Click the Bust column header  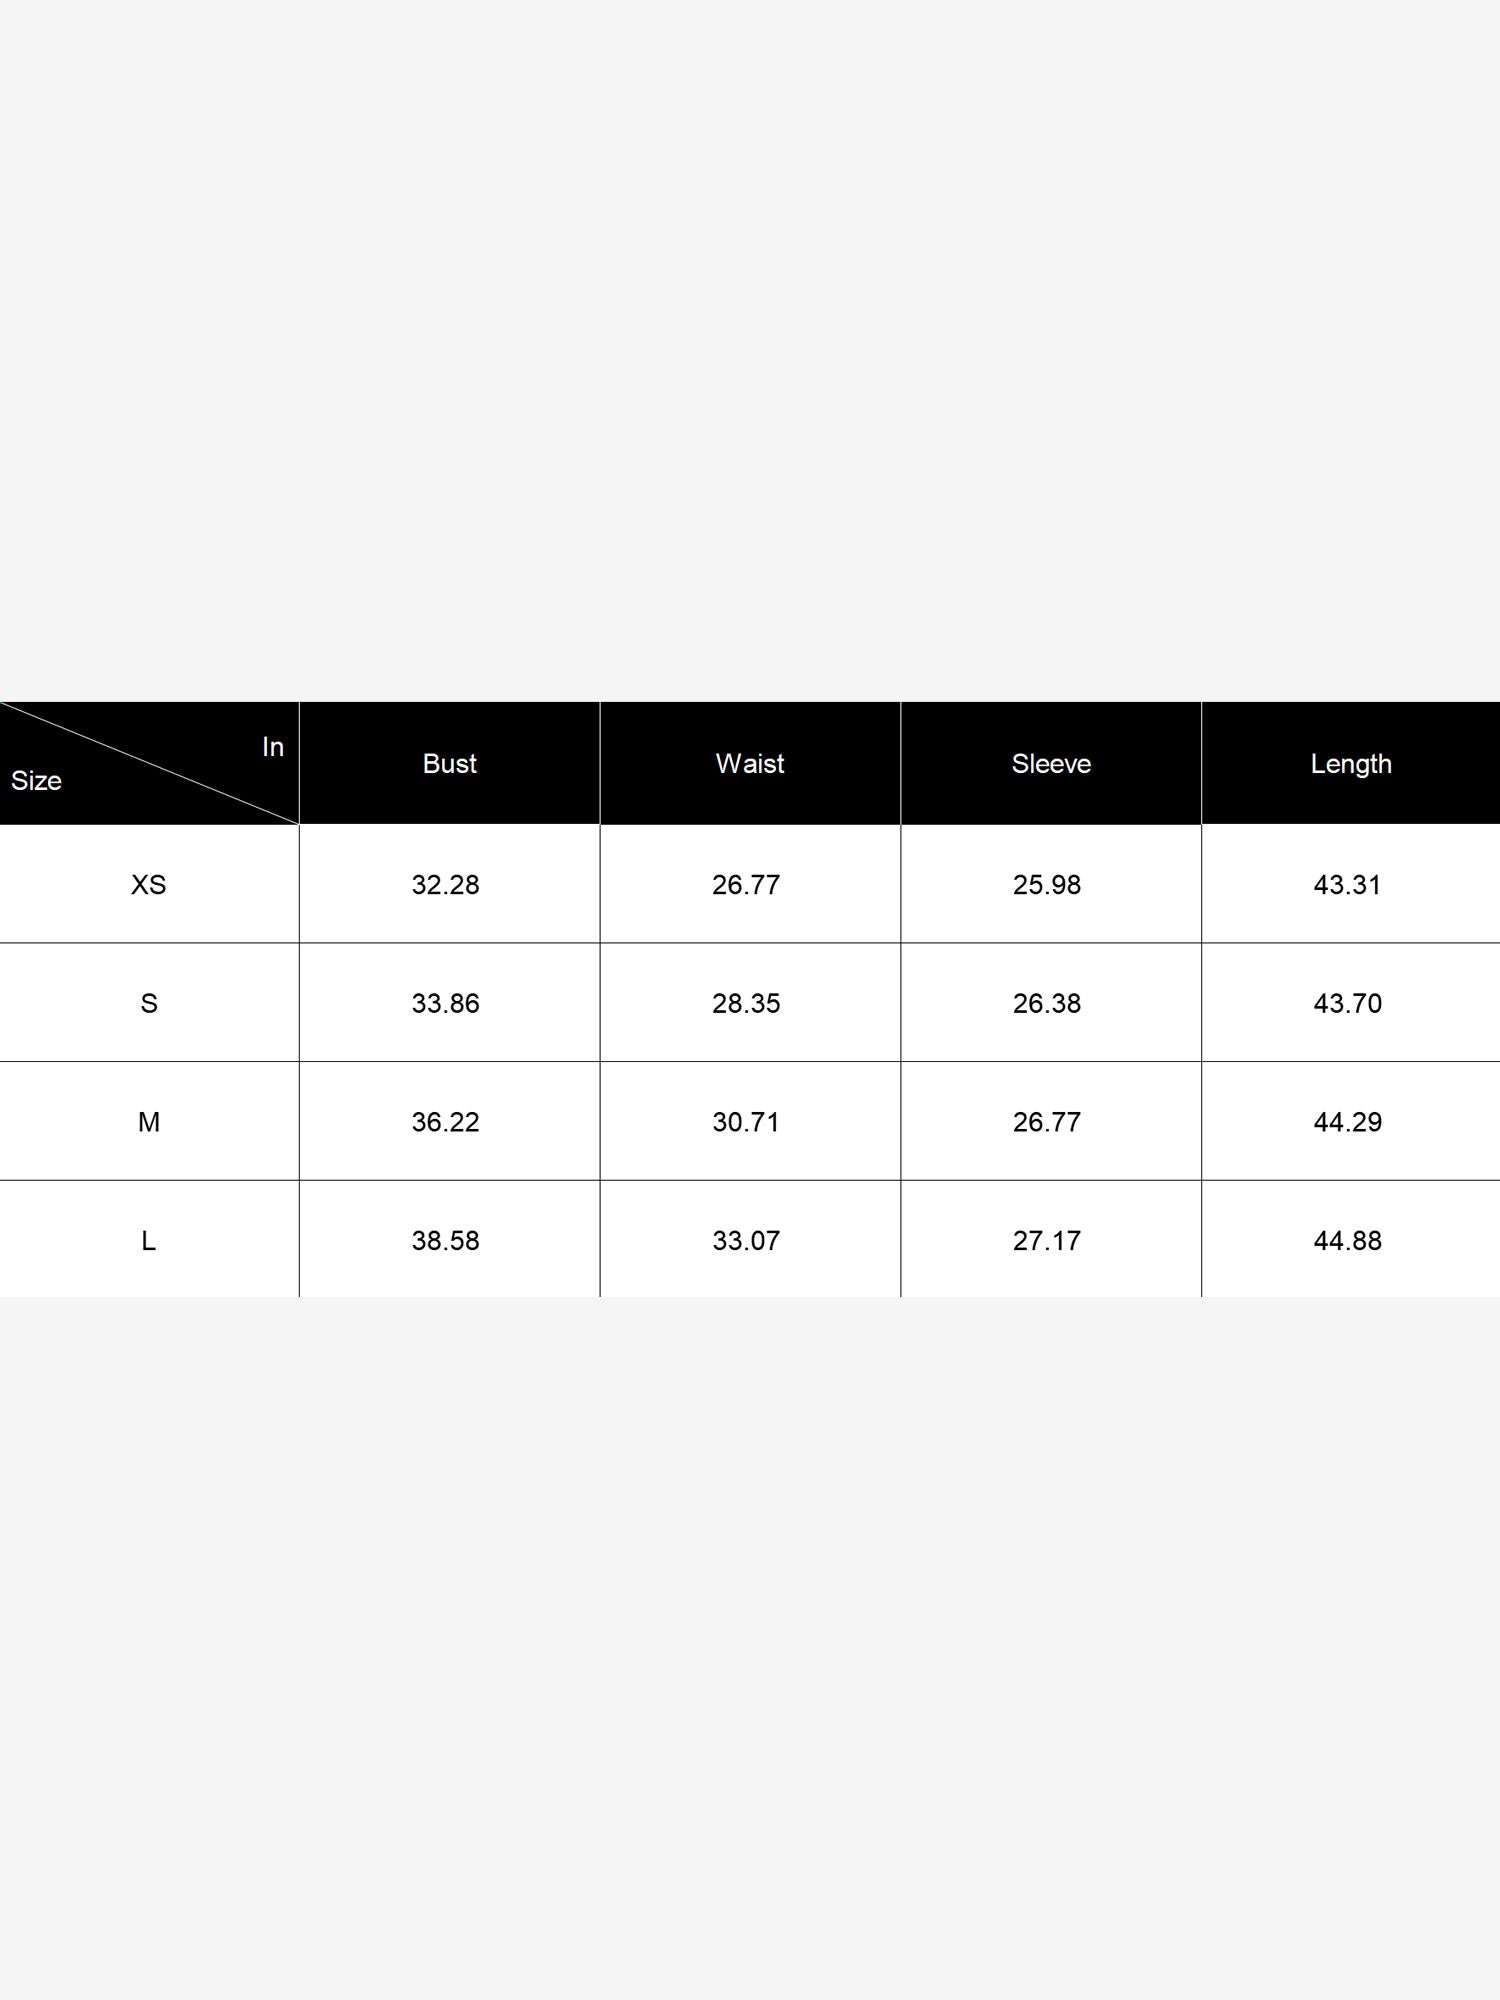point(449,763)
